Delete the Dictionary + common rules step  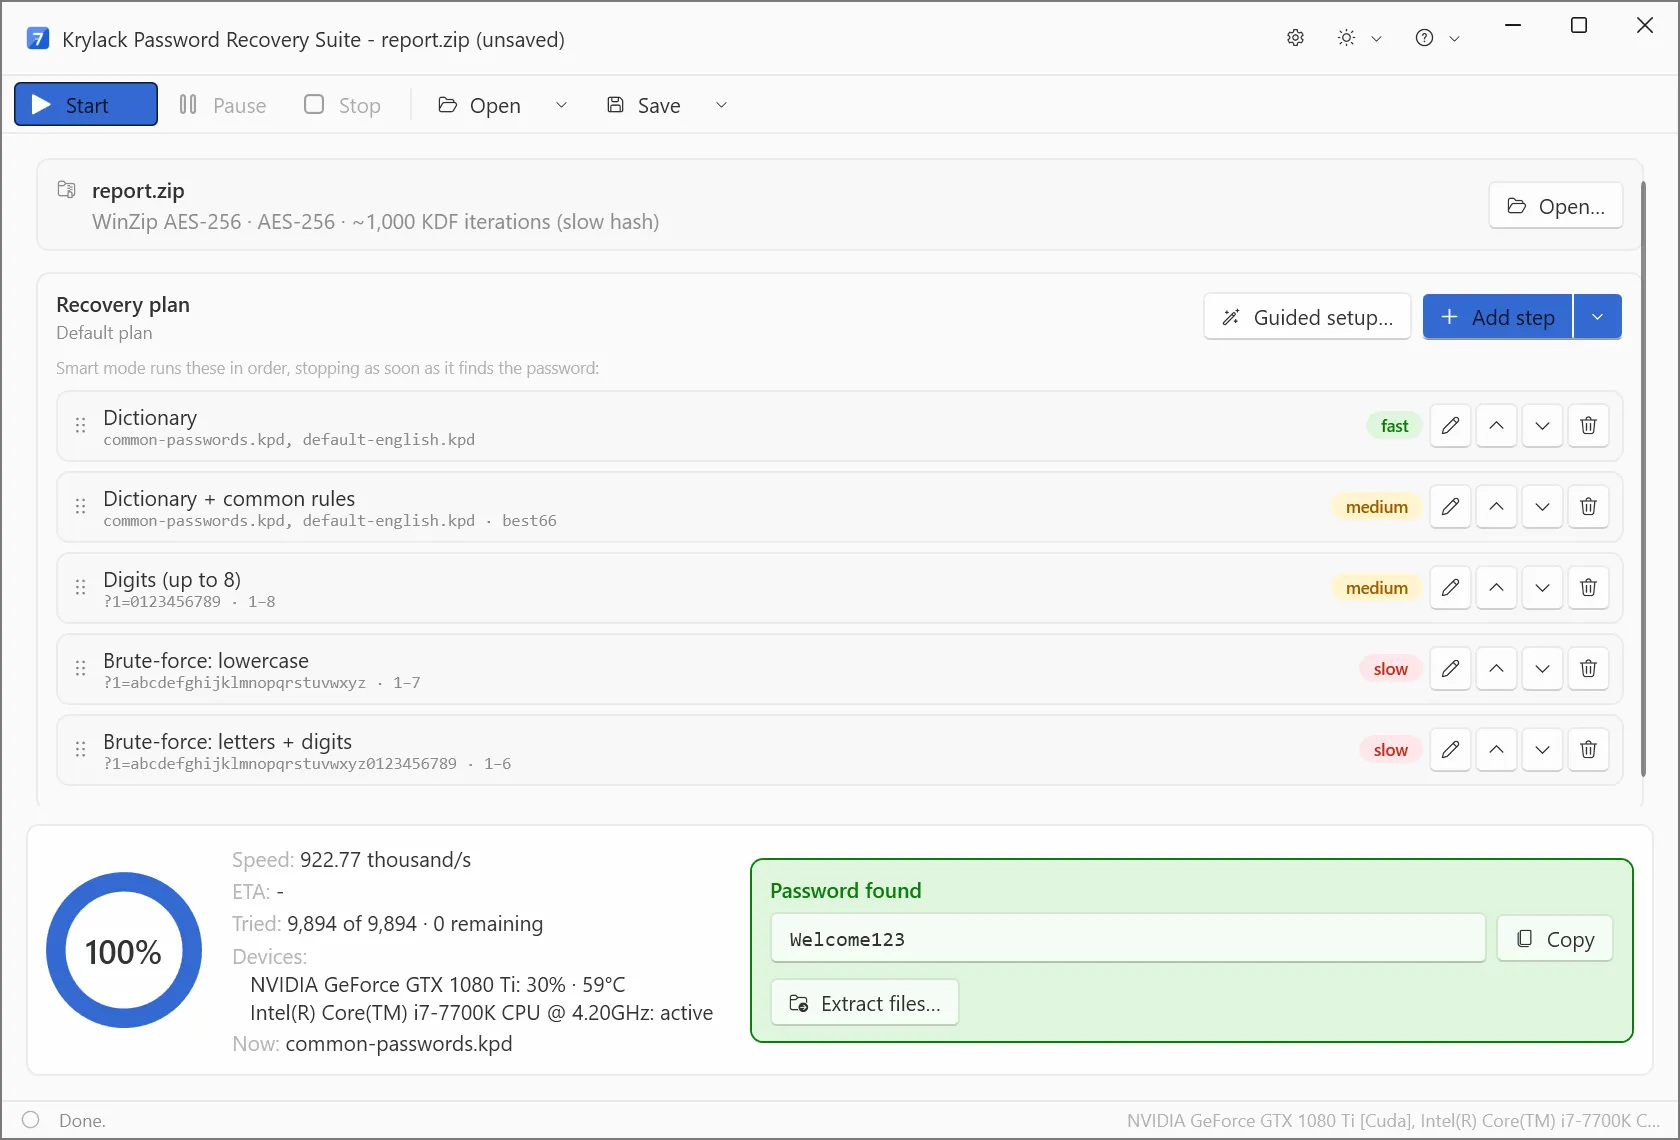(x=1588, y=507)
